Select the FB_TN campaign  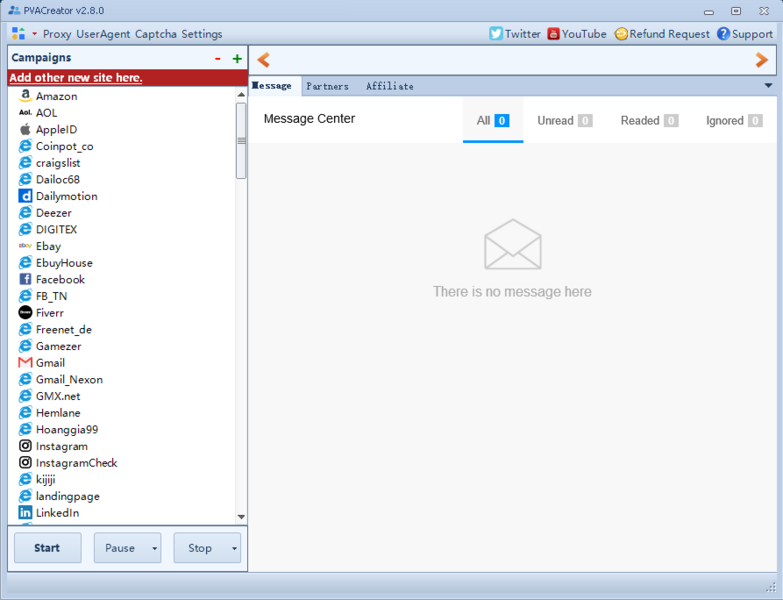coord(51,296)
